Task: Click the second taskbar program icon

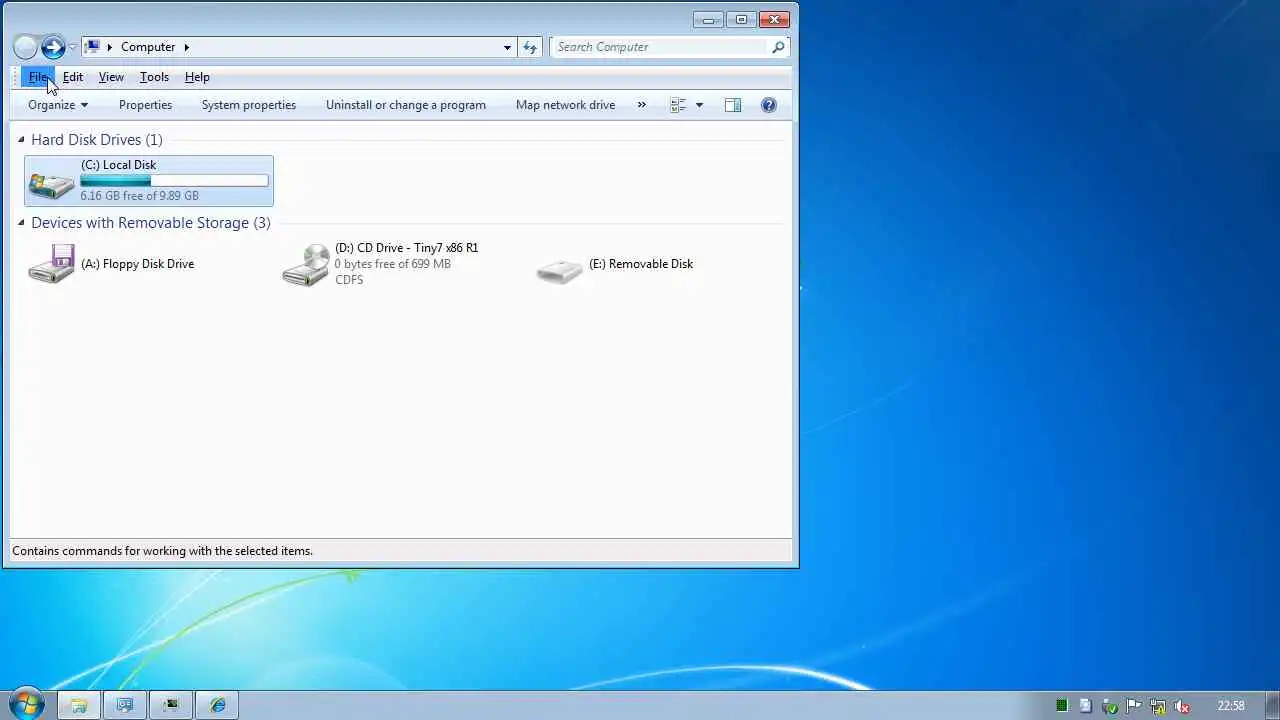Action: click(125, 705)
